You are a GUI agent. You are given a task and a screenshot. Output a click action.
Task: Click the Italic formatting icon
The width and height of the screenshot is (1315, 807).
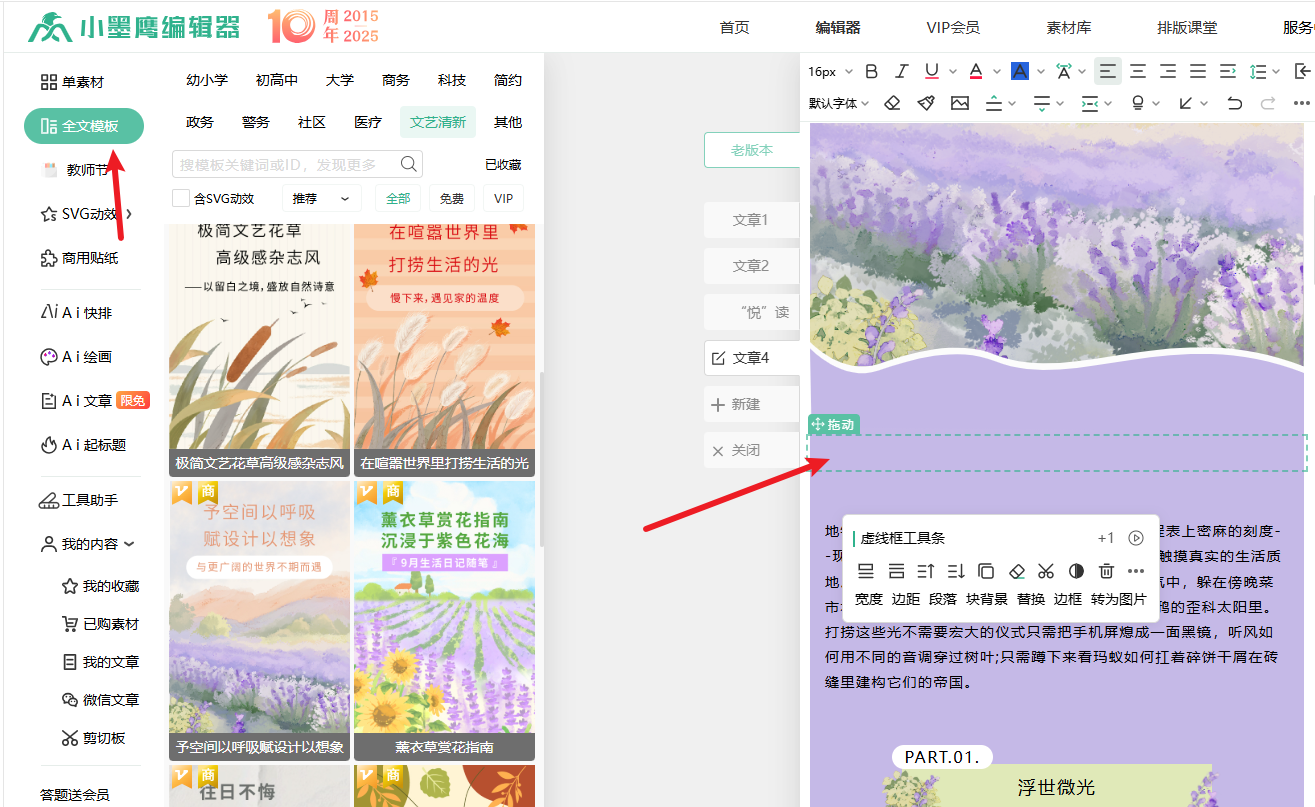point(901,71)
